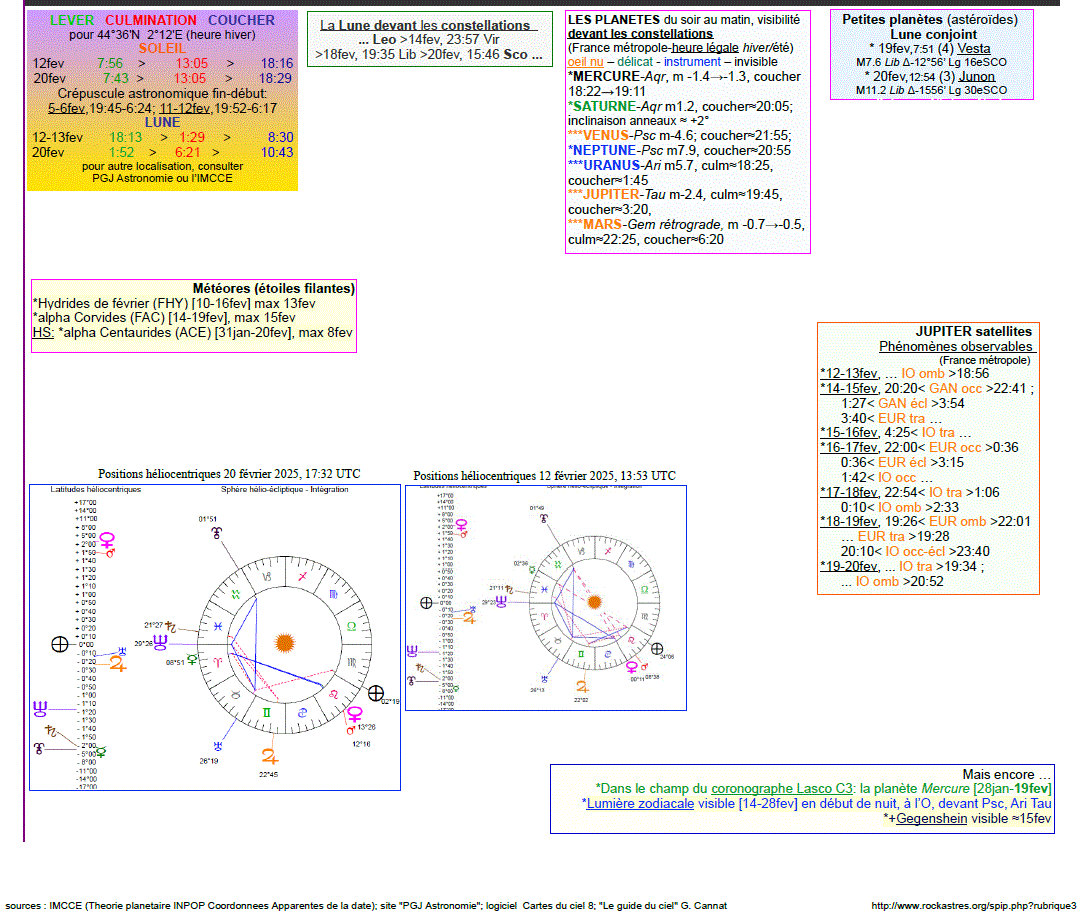Screen dimensions: 1087x919
Task: Click the Sun symbol in the 20 février chart
Action: (x=284, y=642)
